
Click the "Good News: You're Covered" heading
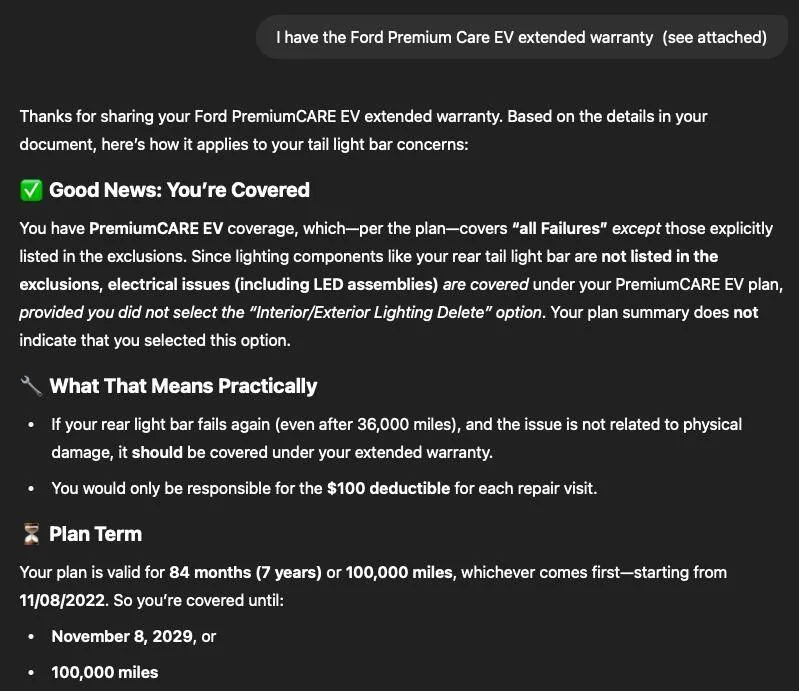point(179,190)
